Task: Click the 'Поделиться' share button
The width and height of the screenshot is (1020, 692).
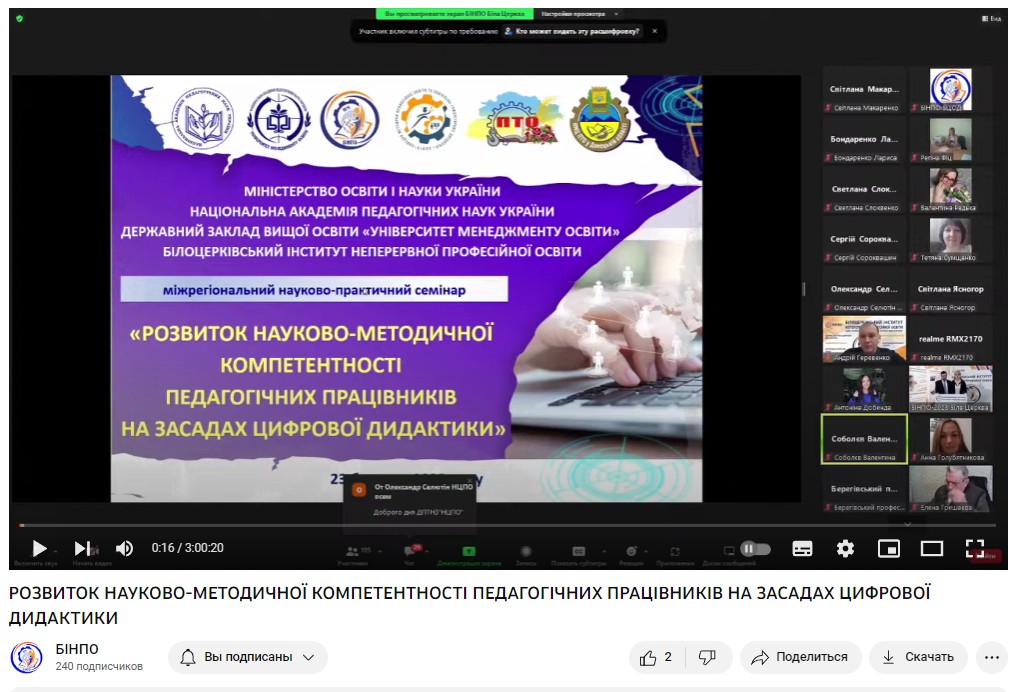Action: [x=800, y=658]
